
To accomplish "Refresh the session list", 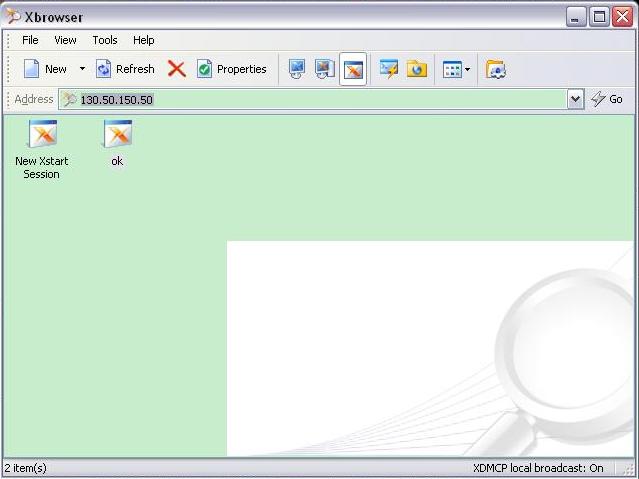I will click(x=125, y=69).
